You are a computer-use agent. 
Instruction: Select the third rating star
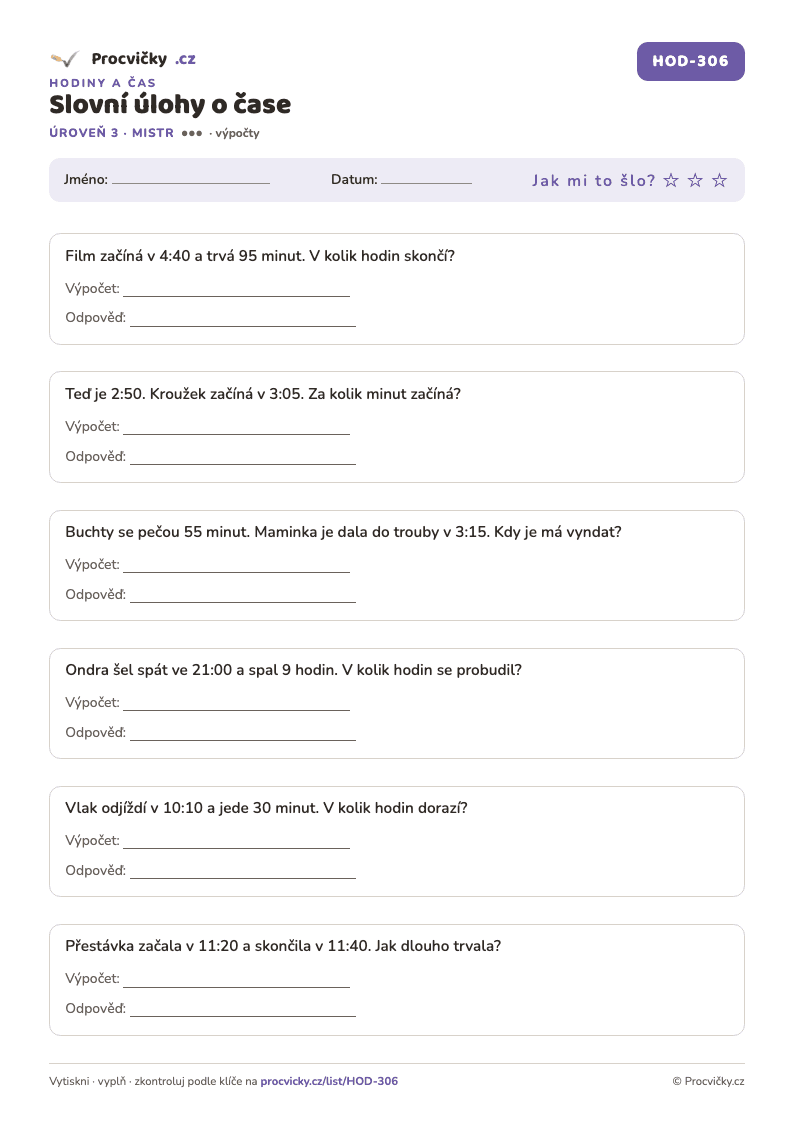coord(720,180)
